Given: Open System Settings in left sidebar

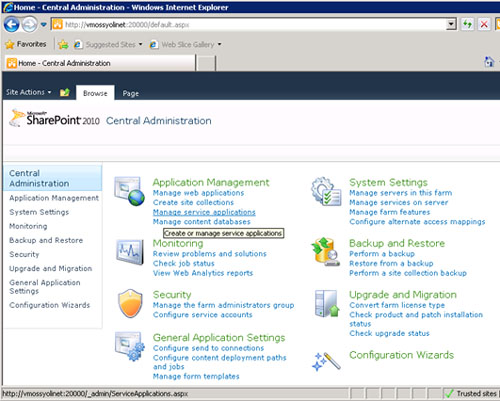Looking at the screenshot, I should click(39, 212).
